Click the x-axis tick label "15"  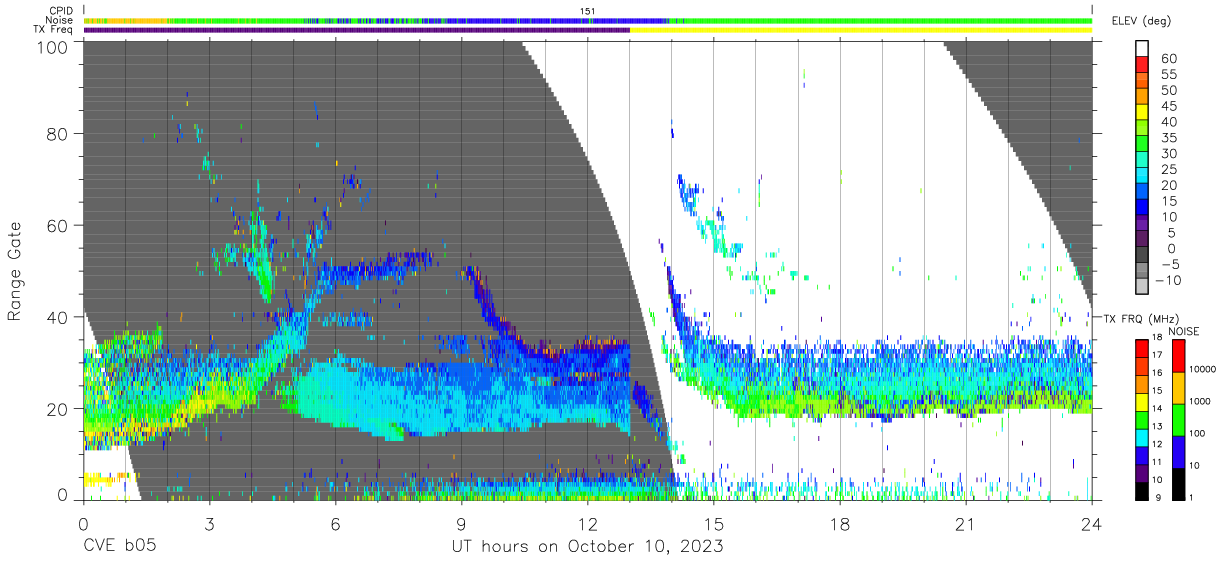point(714,524)
